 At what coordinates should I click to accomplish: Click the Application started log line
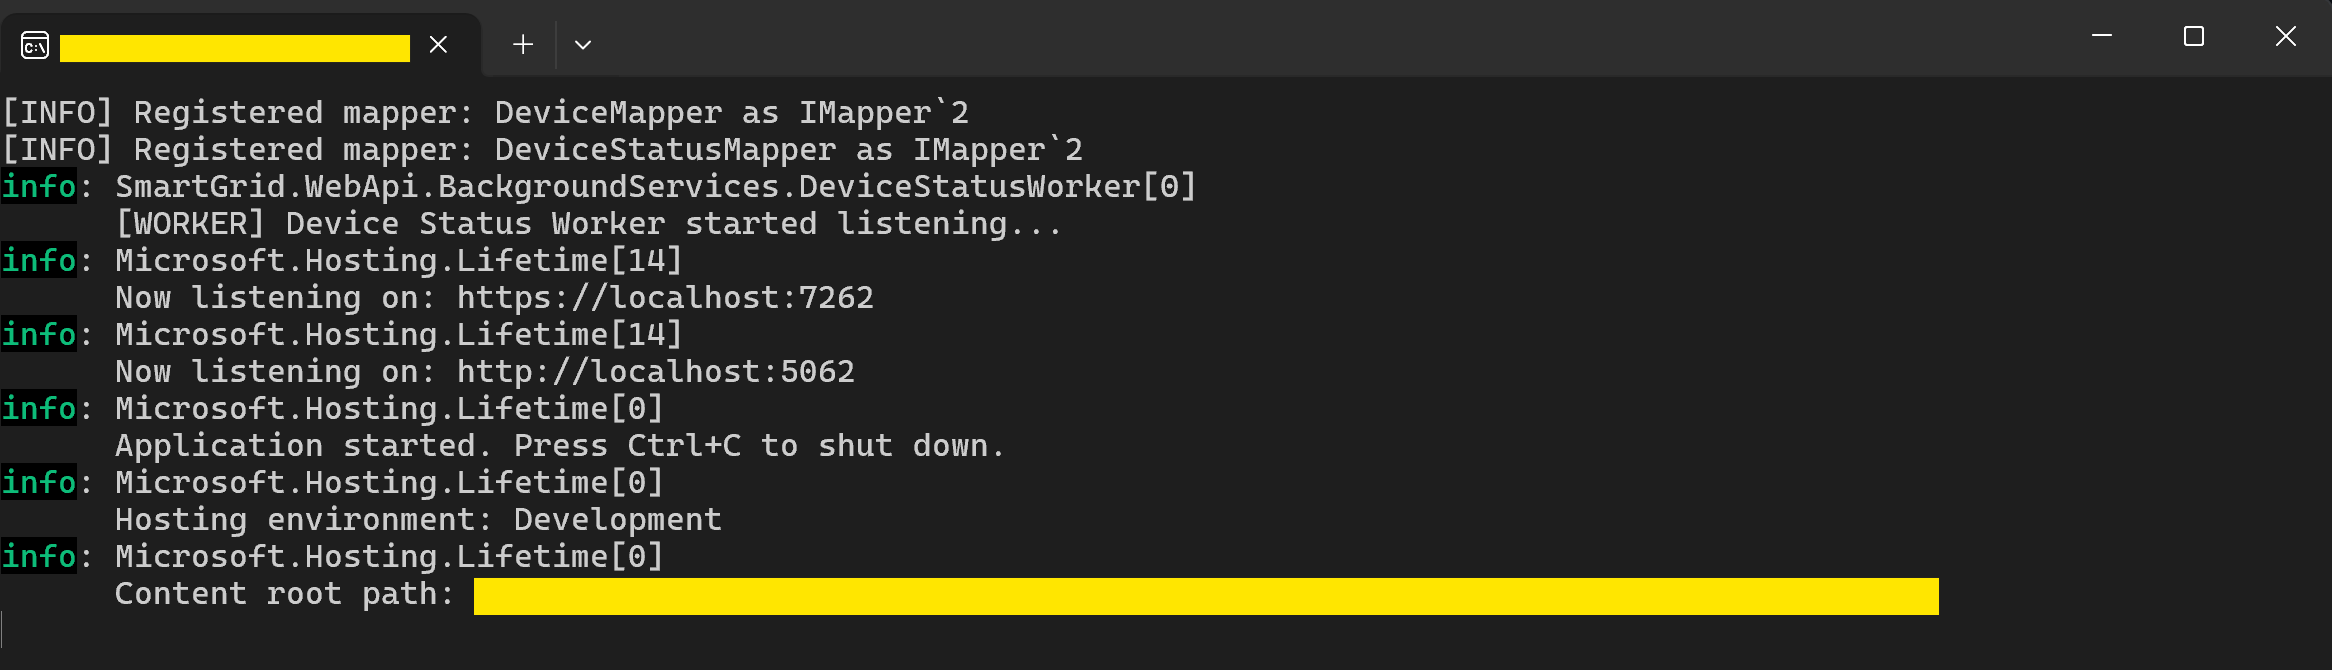pyautogui.click(x=558, y=445)
